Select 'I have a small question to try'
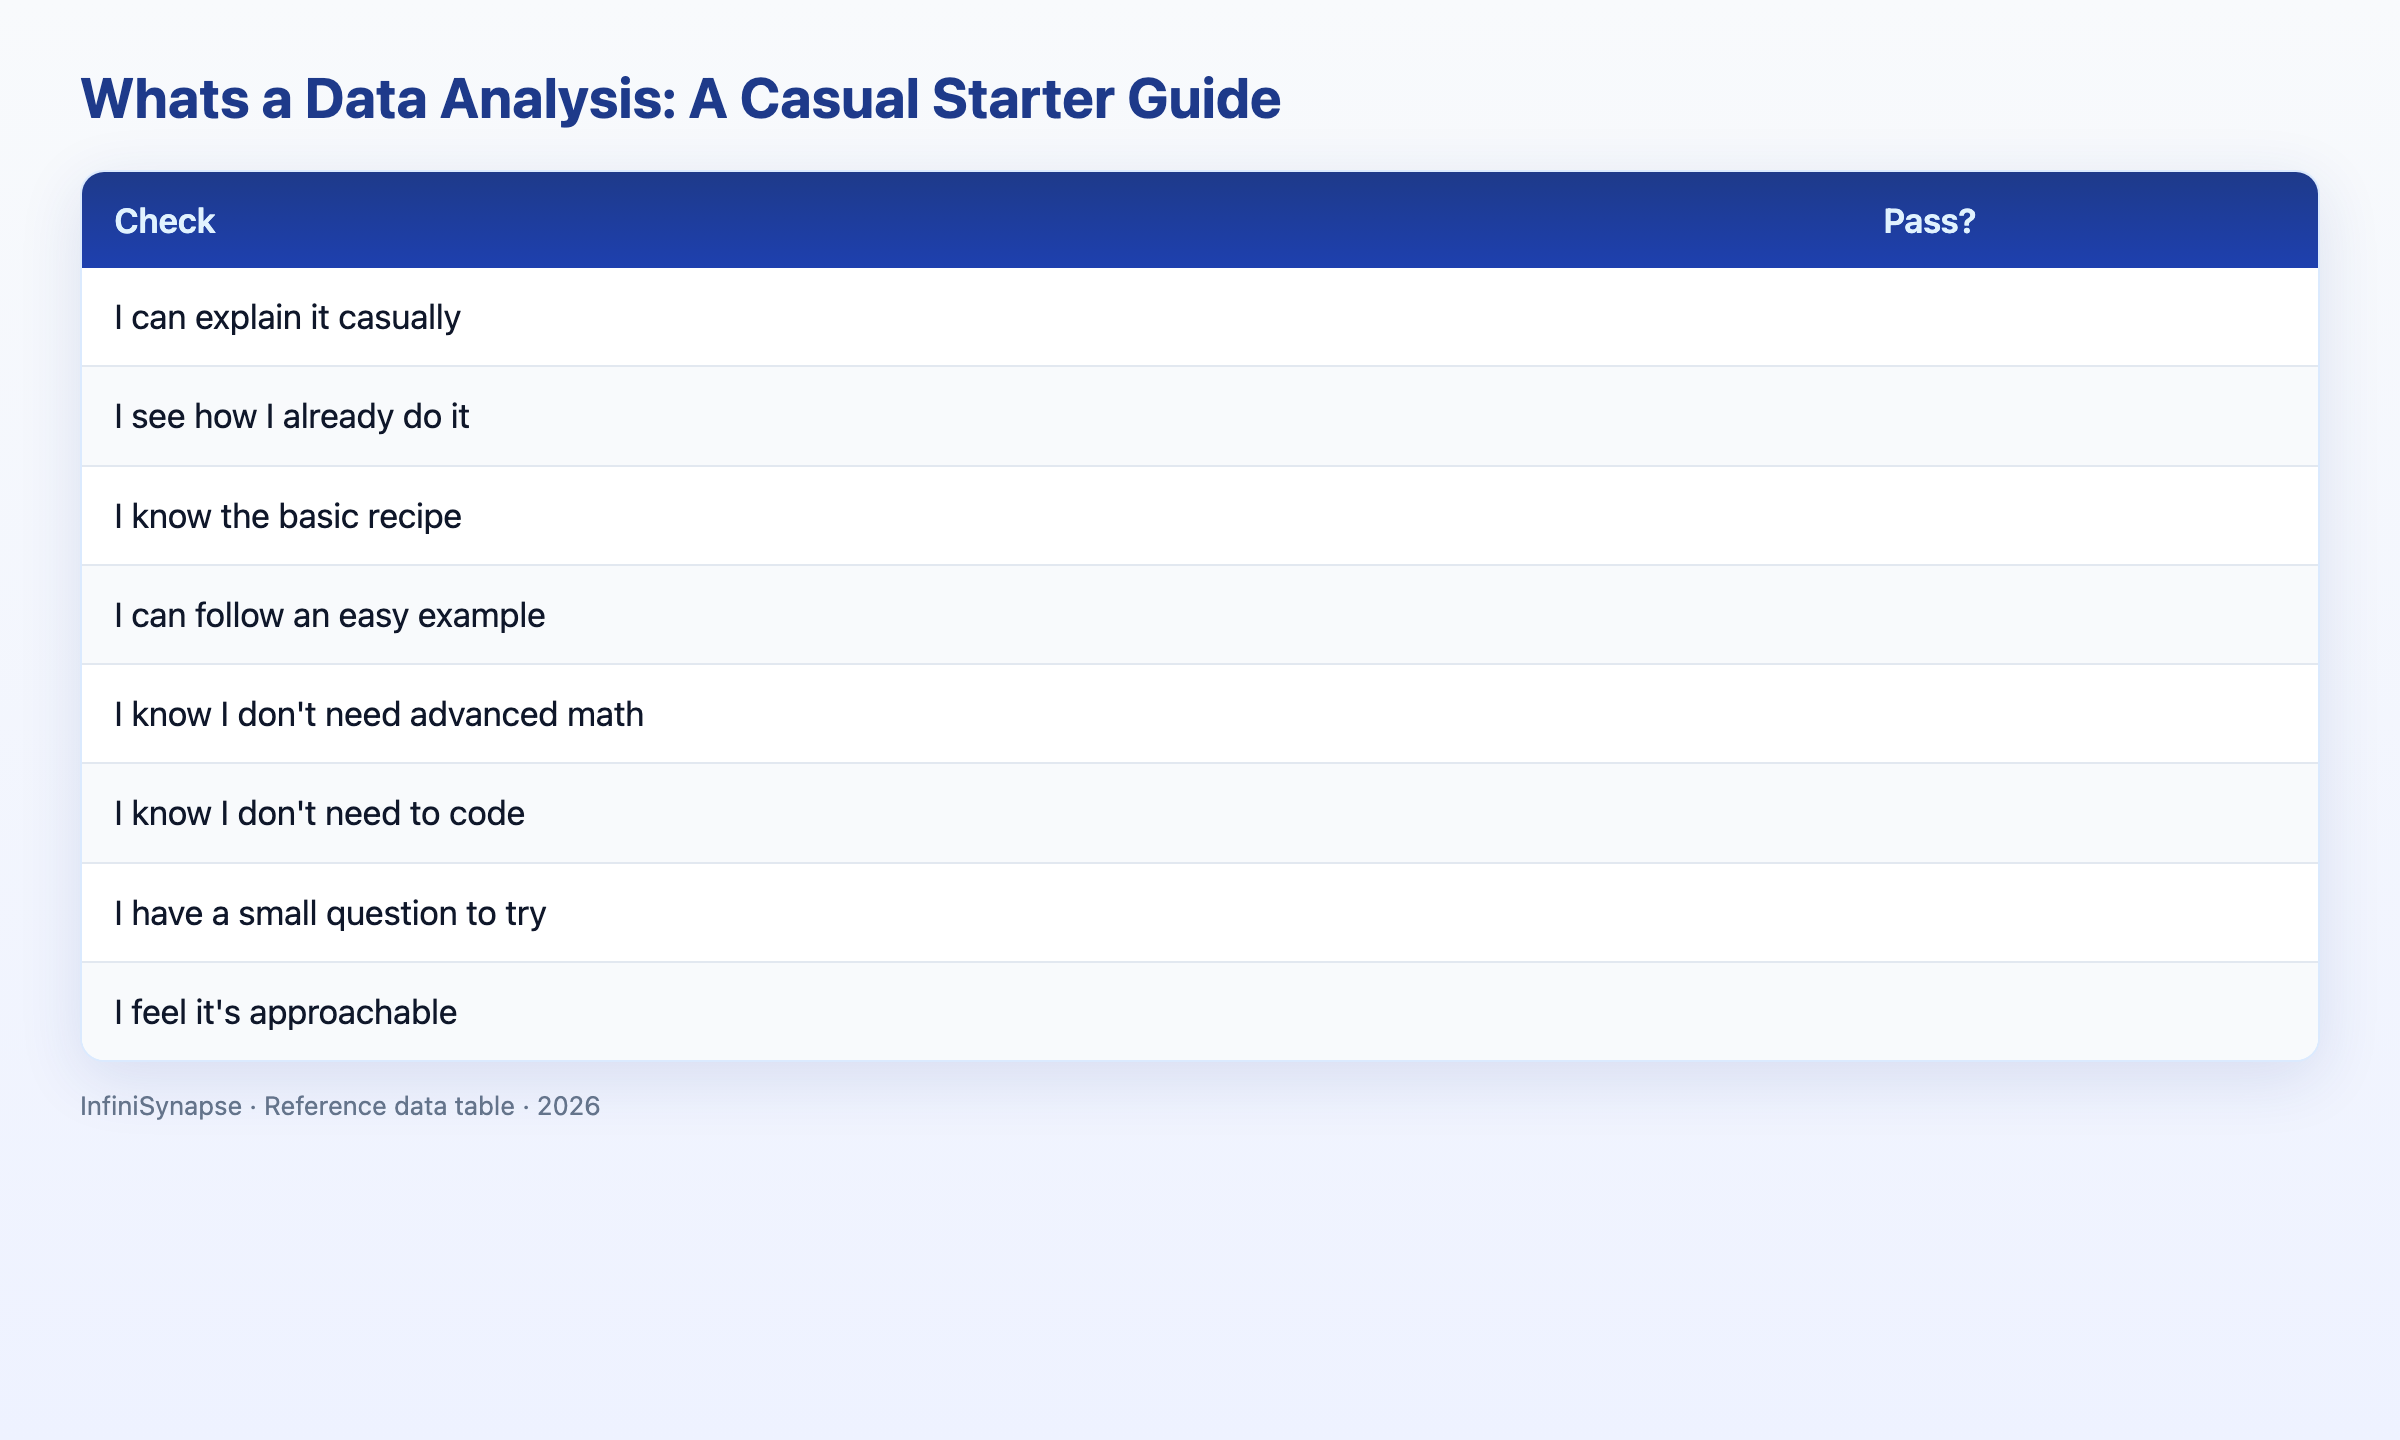This screenshot has width=2400, height=1440. click(1200, 913)
